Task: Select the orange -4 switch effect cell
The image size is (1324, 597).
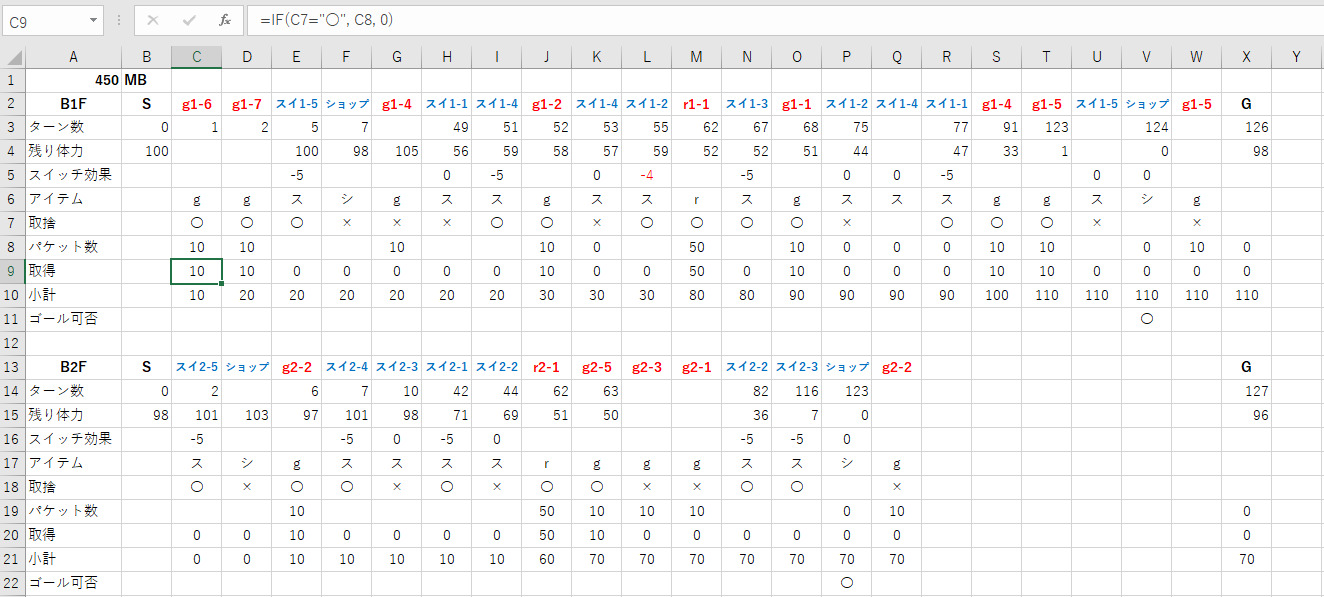Action: pyautogui.click(x=646, y=175)
